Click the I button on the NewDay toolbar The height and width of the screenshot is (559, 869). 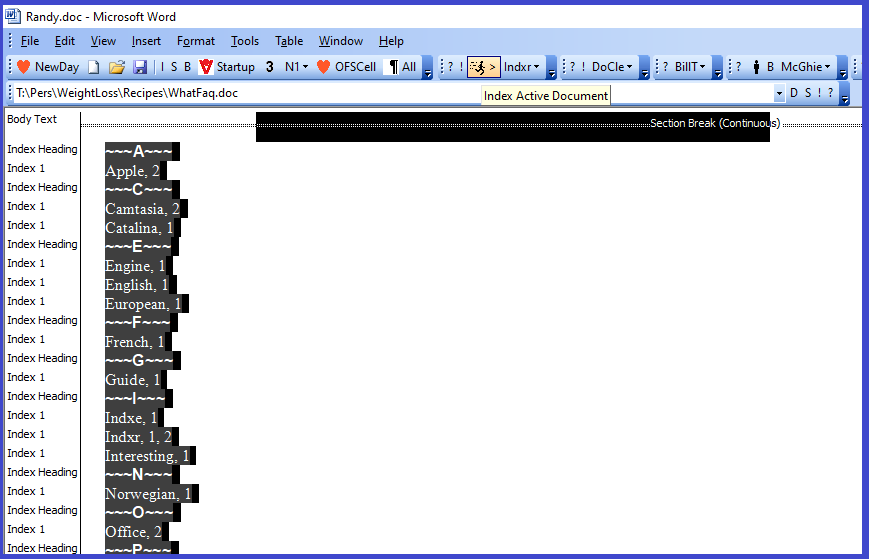click(x=162, y=67)
